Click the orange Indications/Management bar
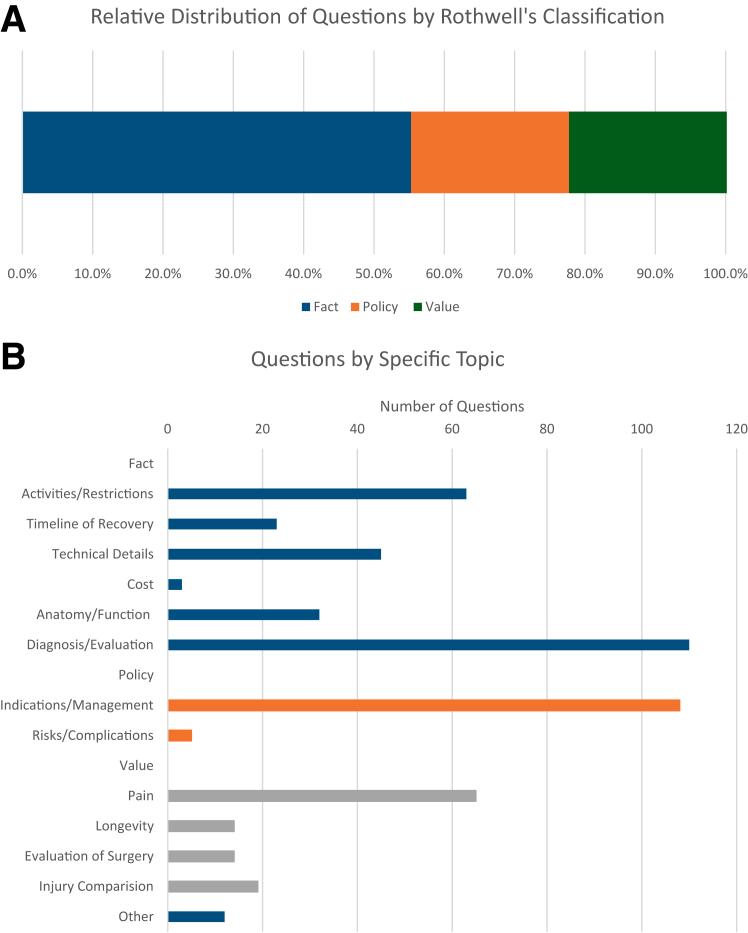748x933 pixels. (424, 705)
